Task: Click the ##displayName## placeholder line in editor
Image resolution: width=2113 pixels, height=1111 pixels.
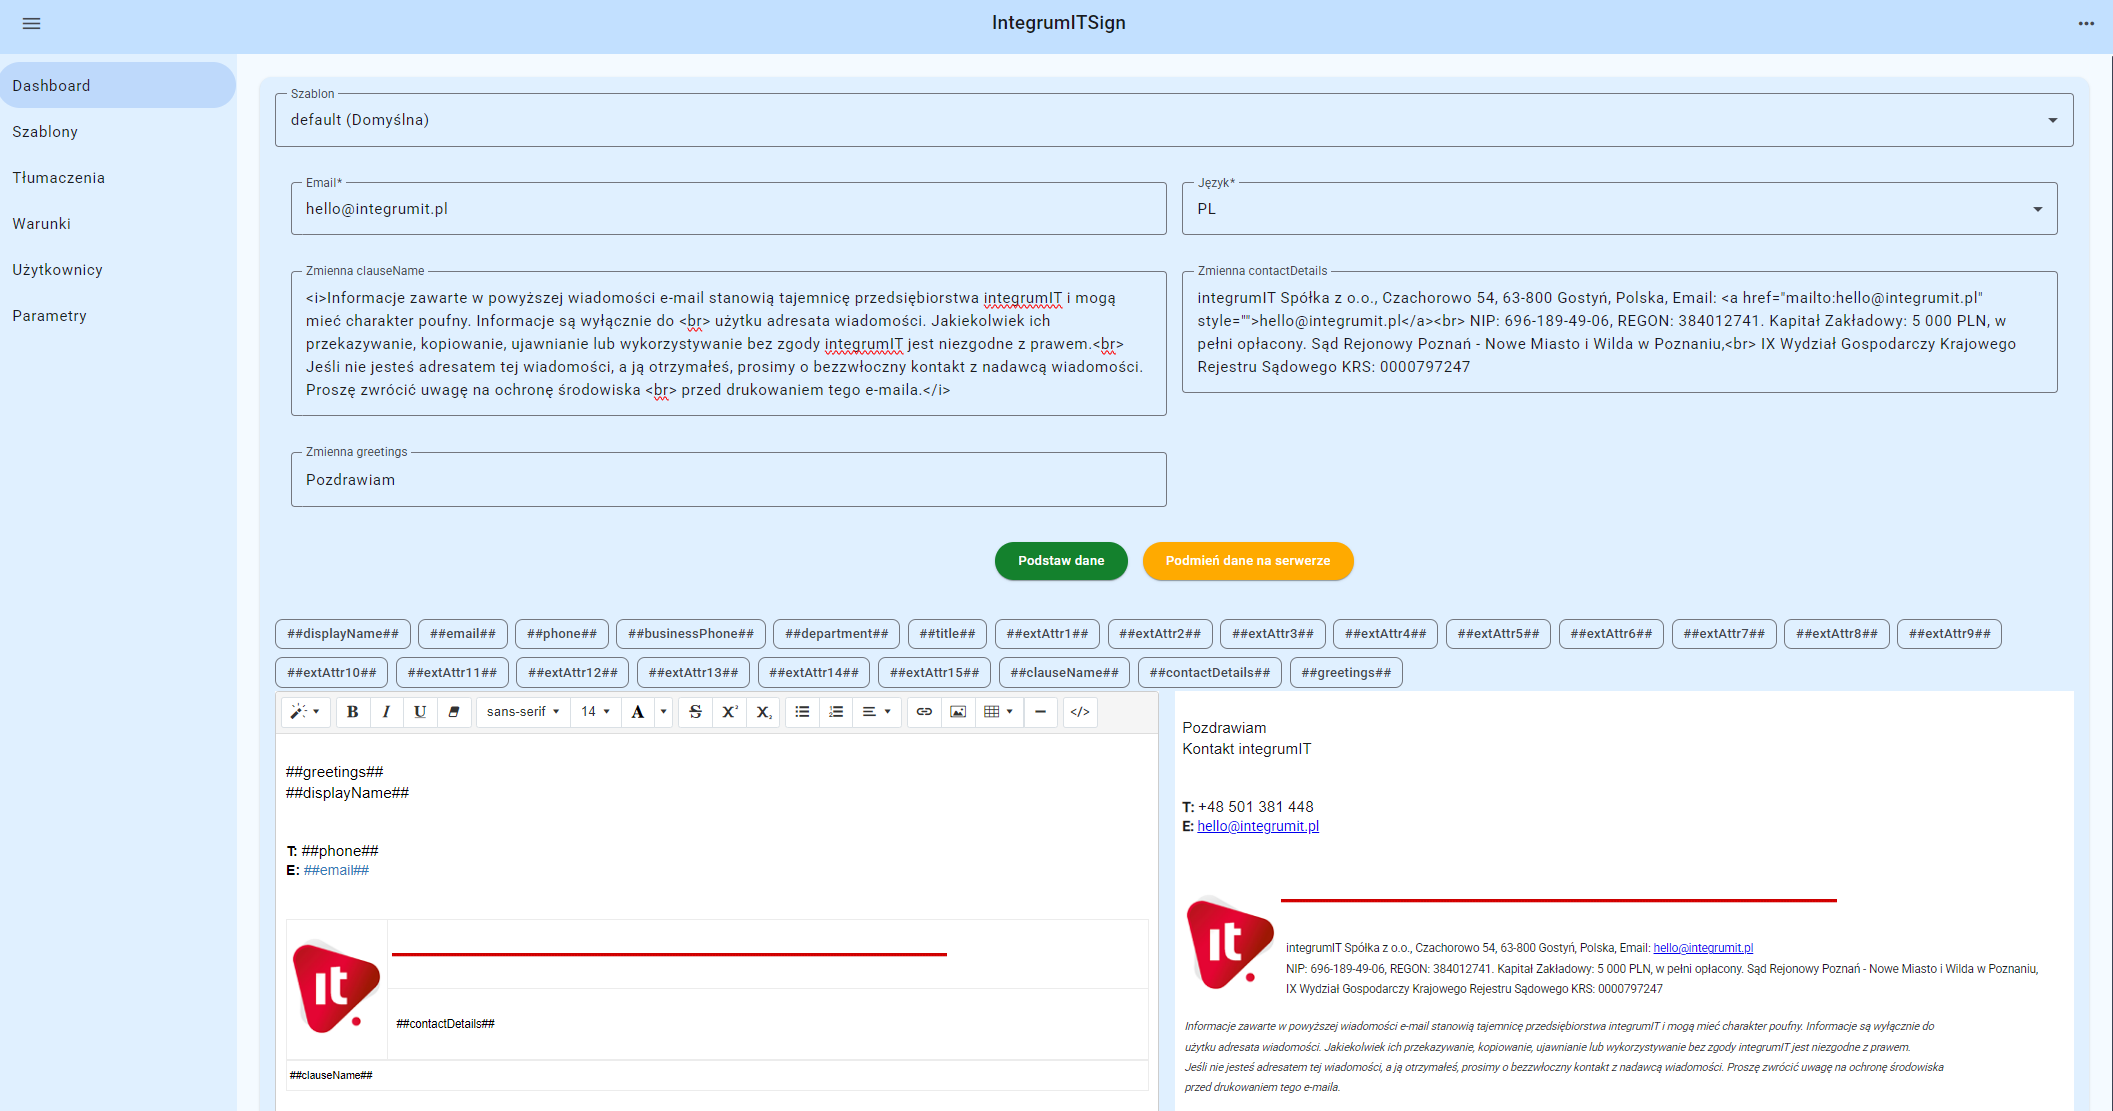Action: [x=347, y=793]
